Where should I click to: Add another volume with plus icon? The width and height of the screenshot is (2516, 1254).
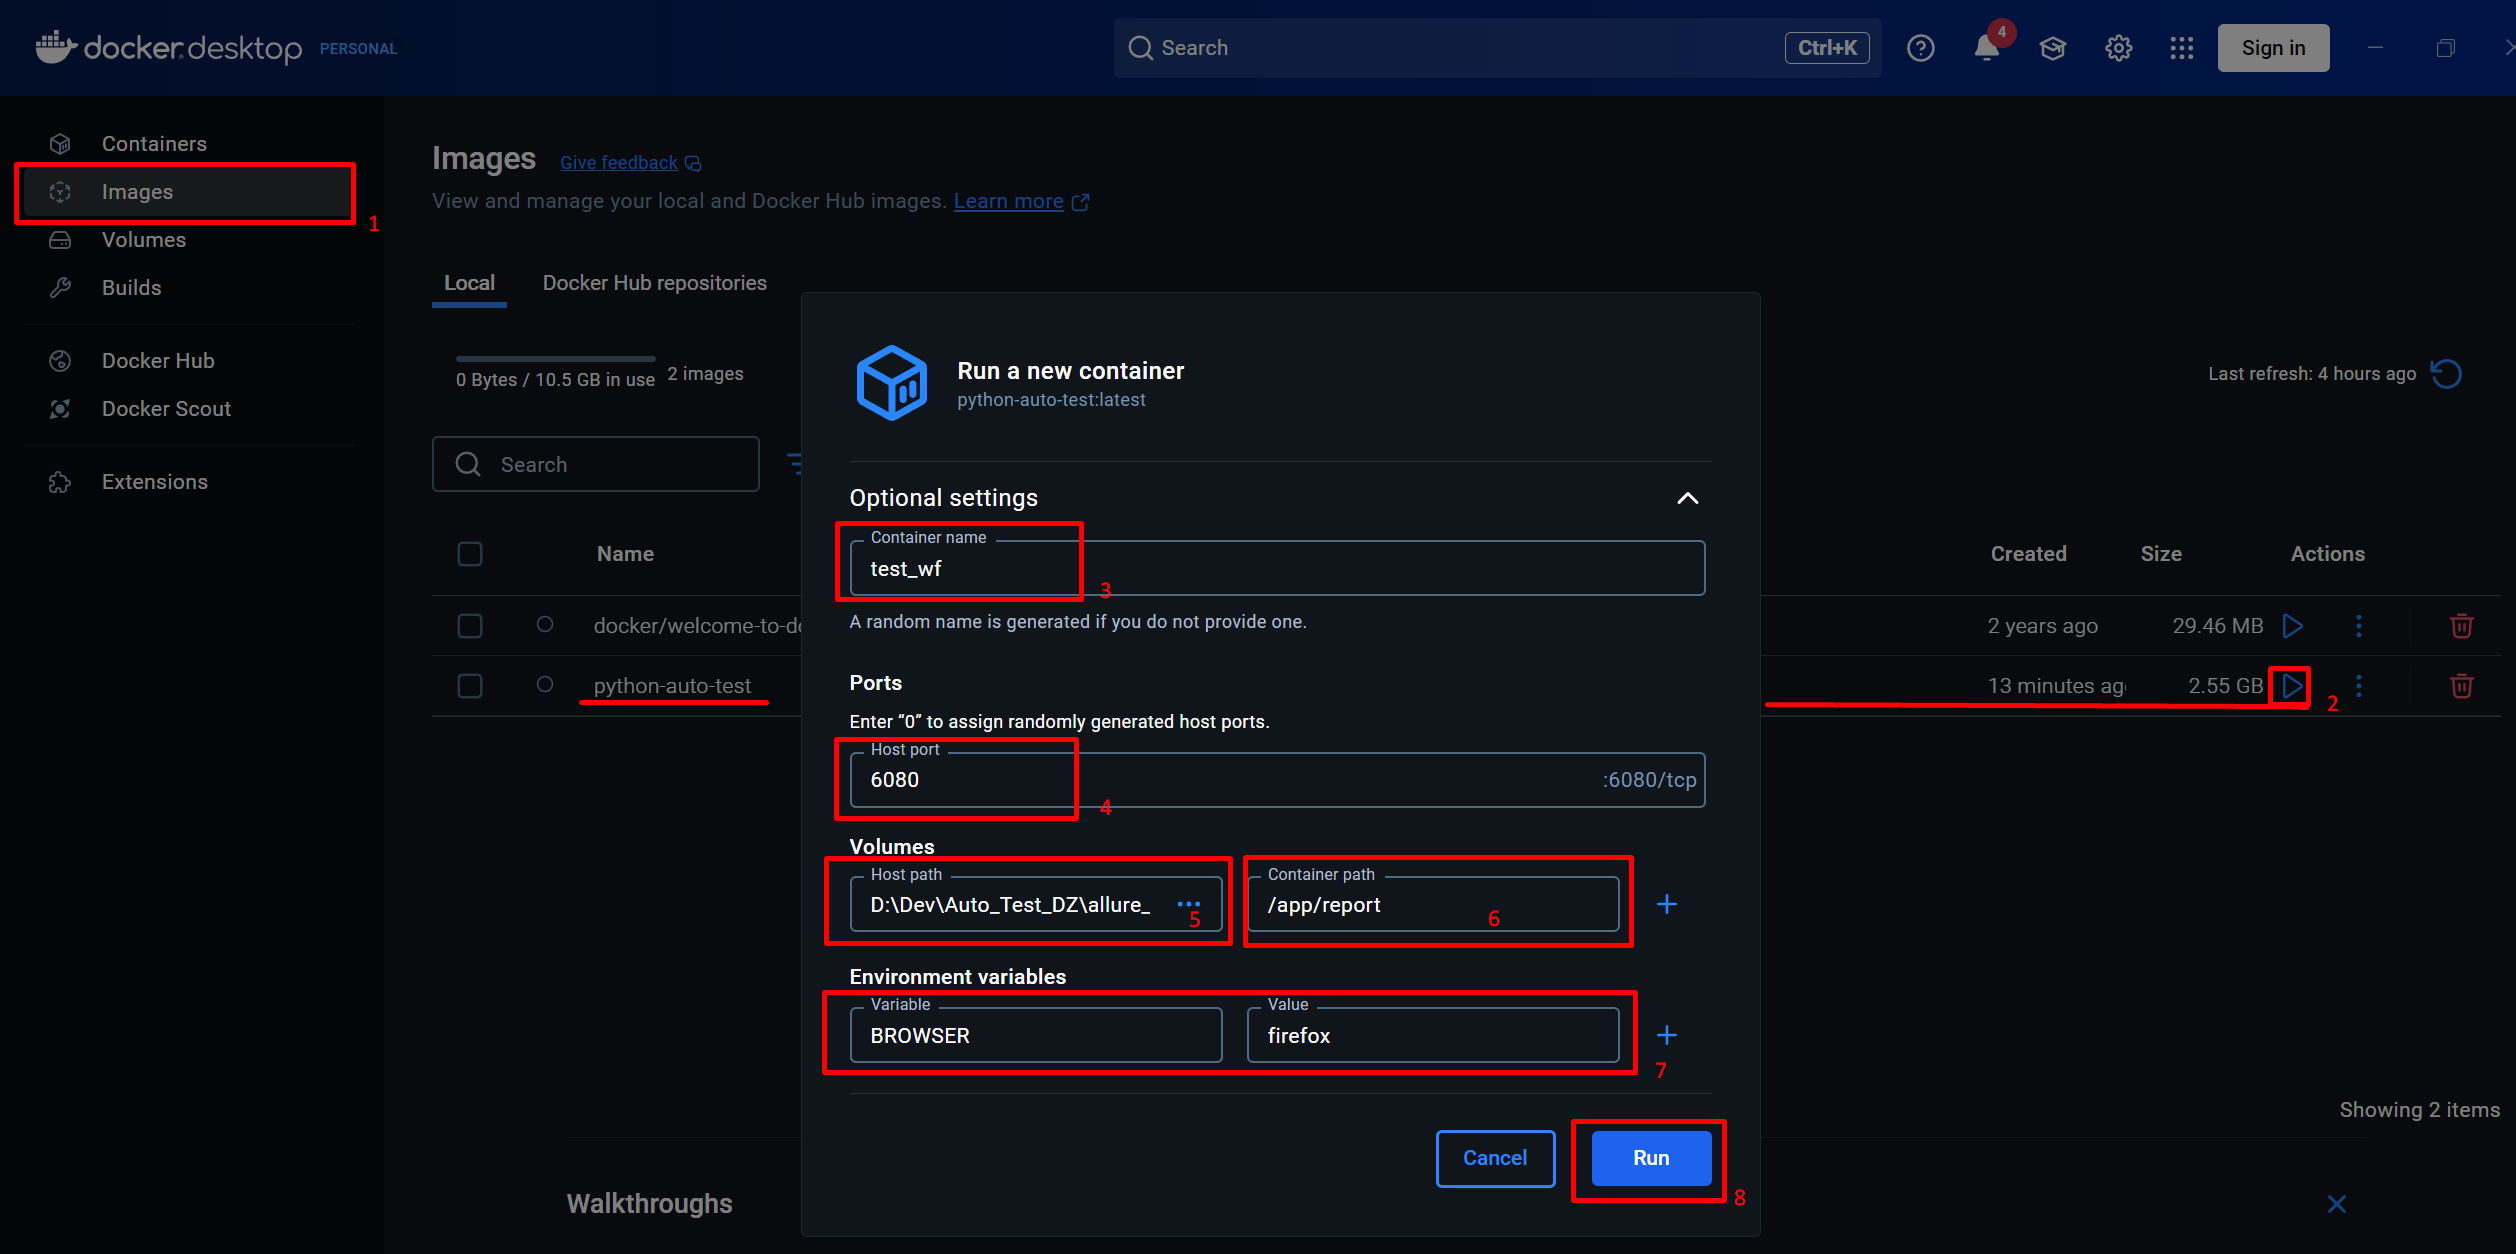1667,904
